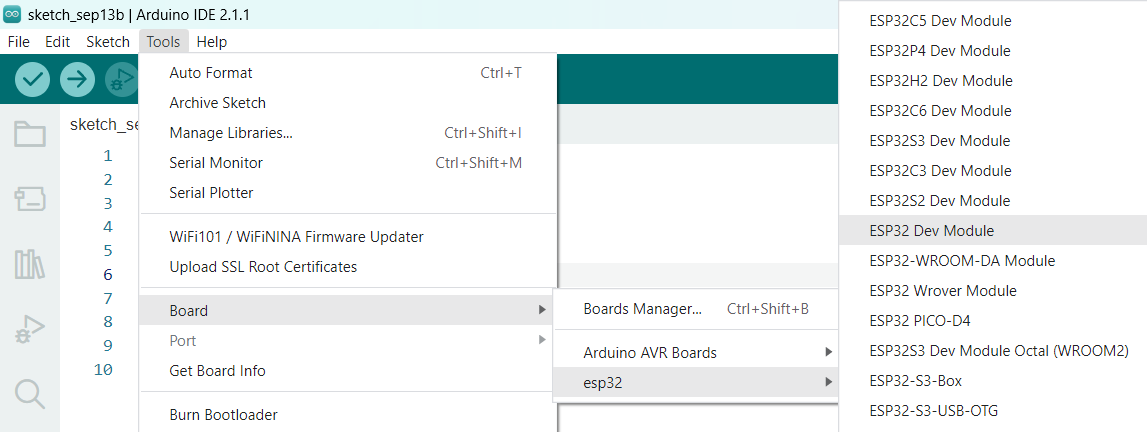Click the Arduino logo in title bar

[12, 15]
